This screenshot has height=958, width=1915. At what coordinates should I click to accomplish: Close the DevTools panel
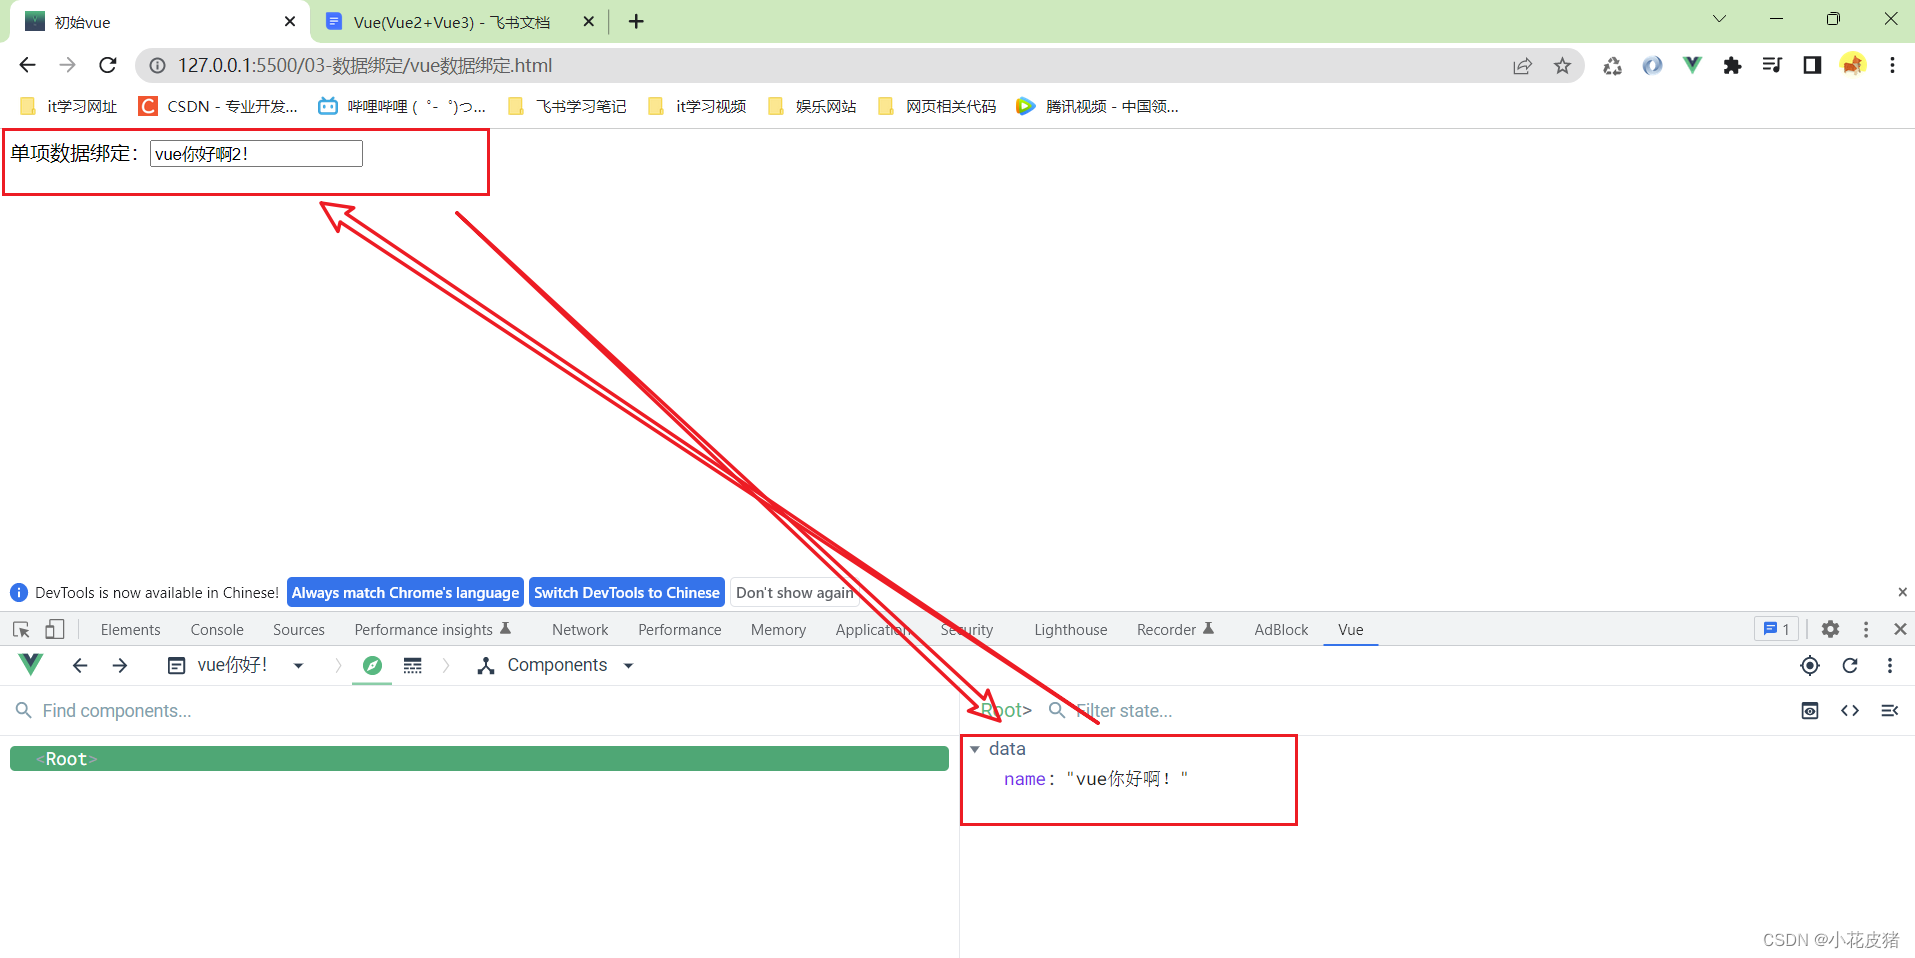pyautogui.click(x=1900, y=629)
